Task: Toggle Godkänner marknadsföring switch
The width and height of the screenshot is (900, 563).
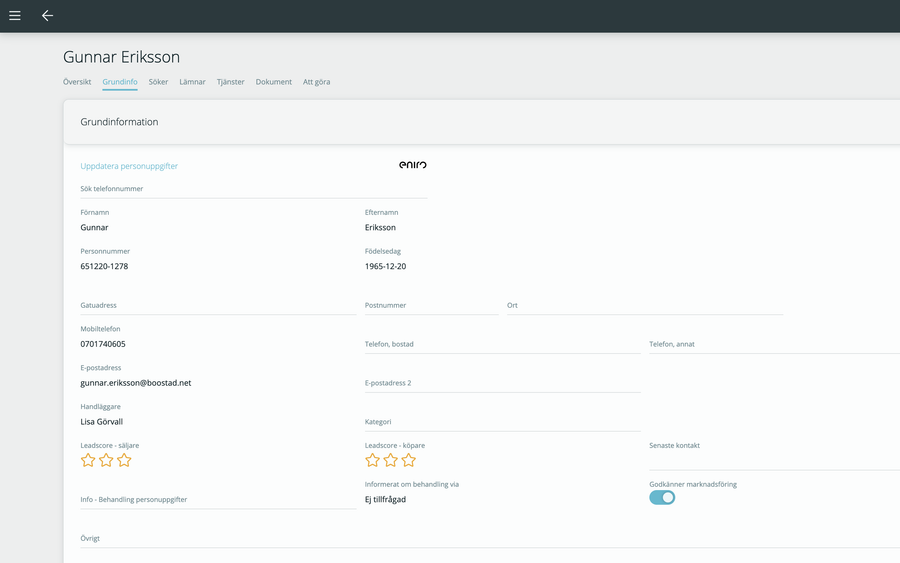Action: 662,498
